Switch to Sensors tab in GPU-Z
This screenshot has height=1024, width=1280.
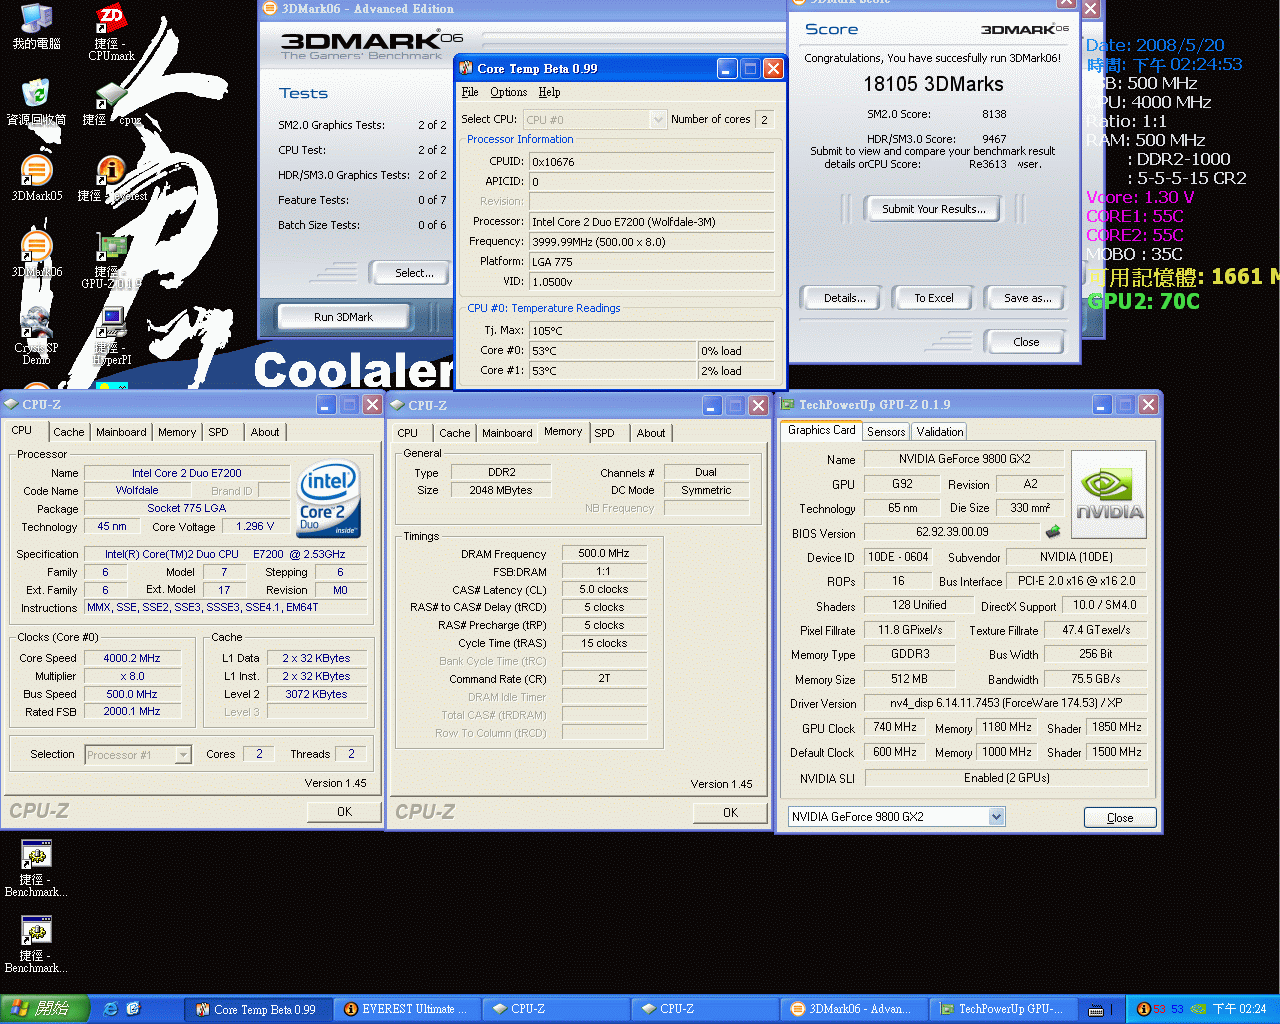[886, 431]
